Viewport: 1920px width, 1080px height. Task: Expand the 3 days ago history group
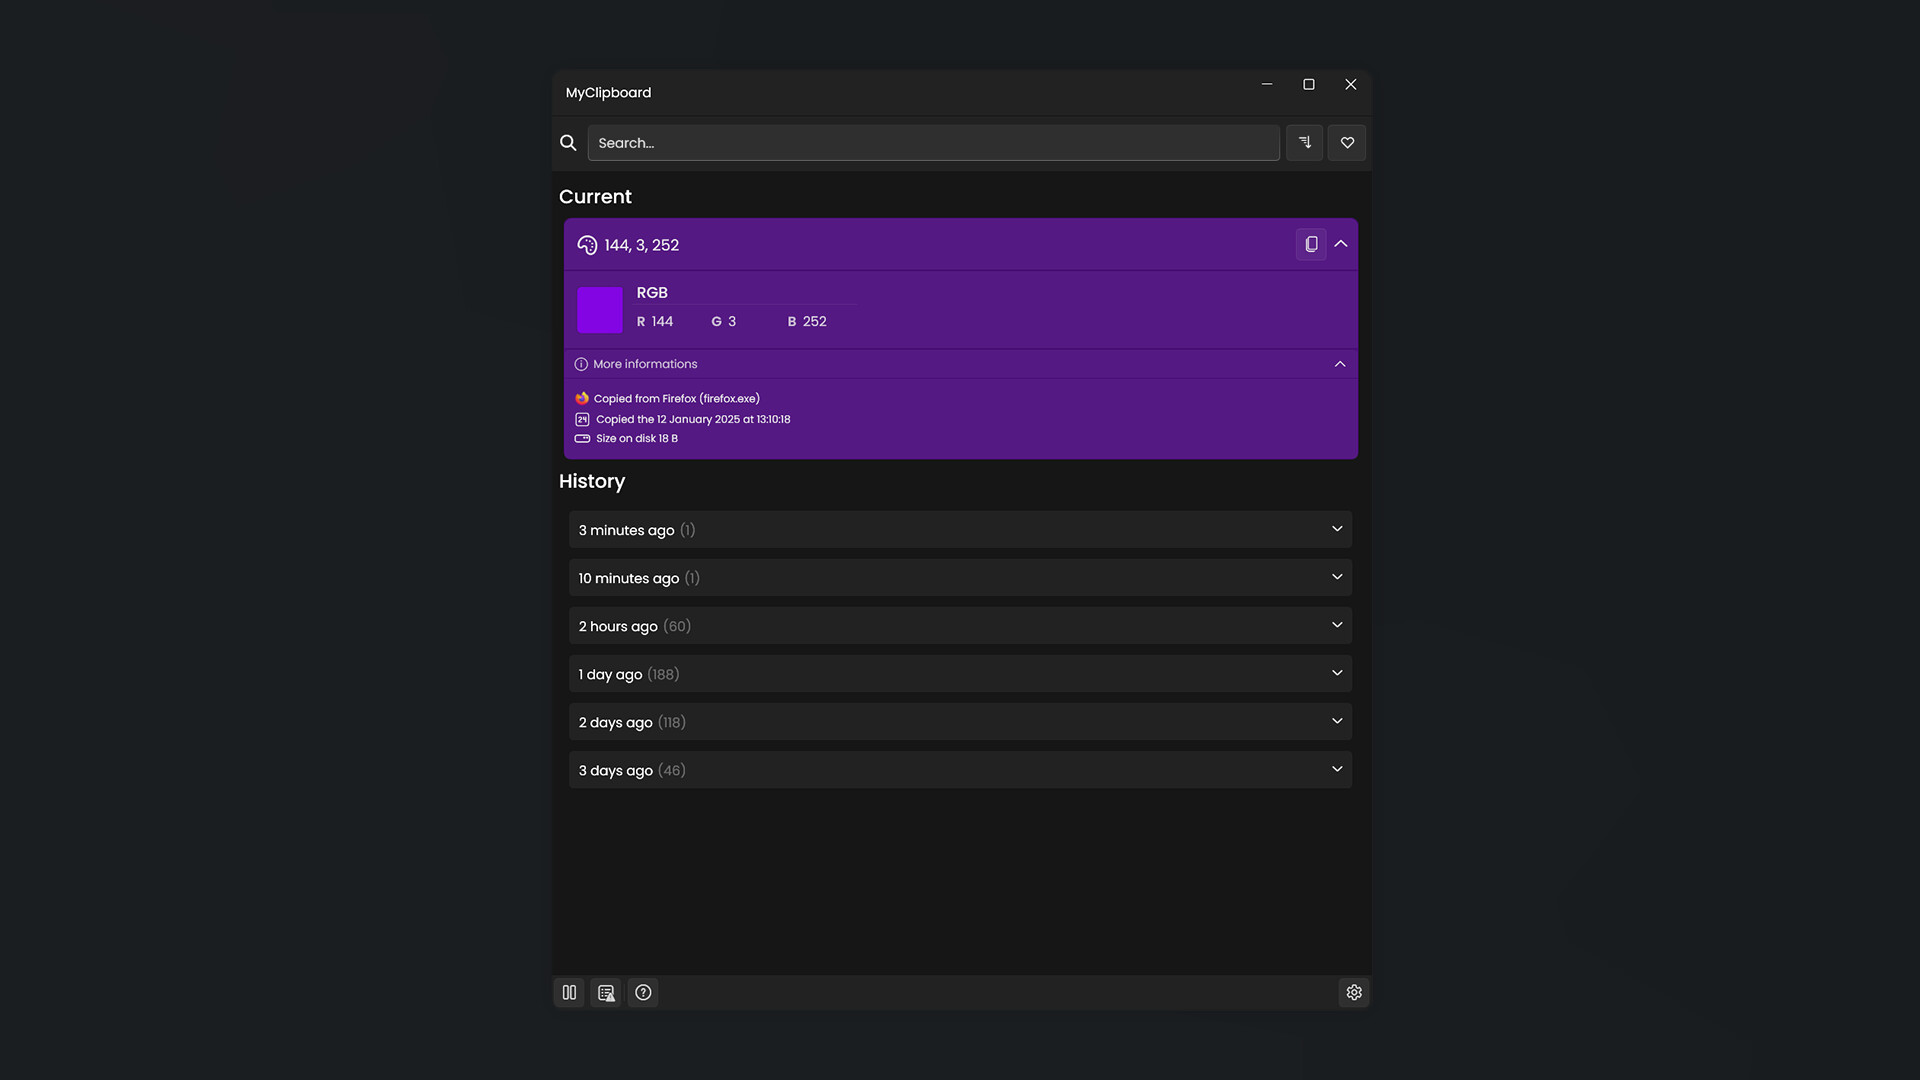click(x=1337, y=768)
